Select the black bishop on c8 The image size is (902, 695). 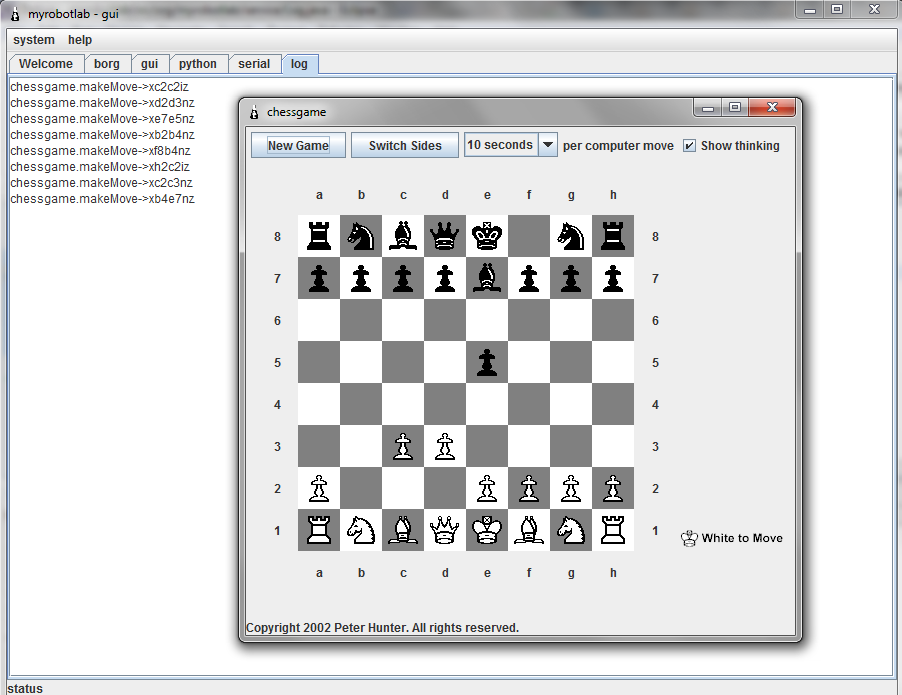click(x=403, y=236)
